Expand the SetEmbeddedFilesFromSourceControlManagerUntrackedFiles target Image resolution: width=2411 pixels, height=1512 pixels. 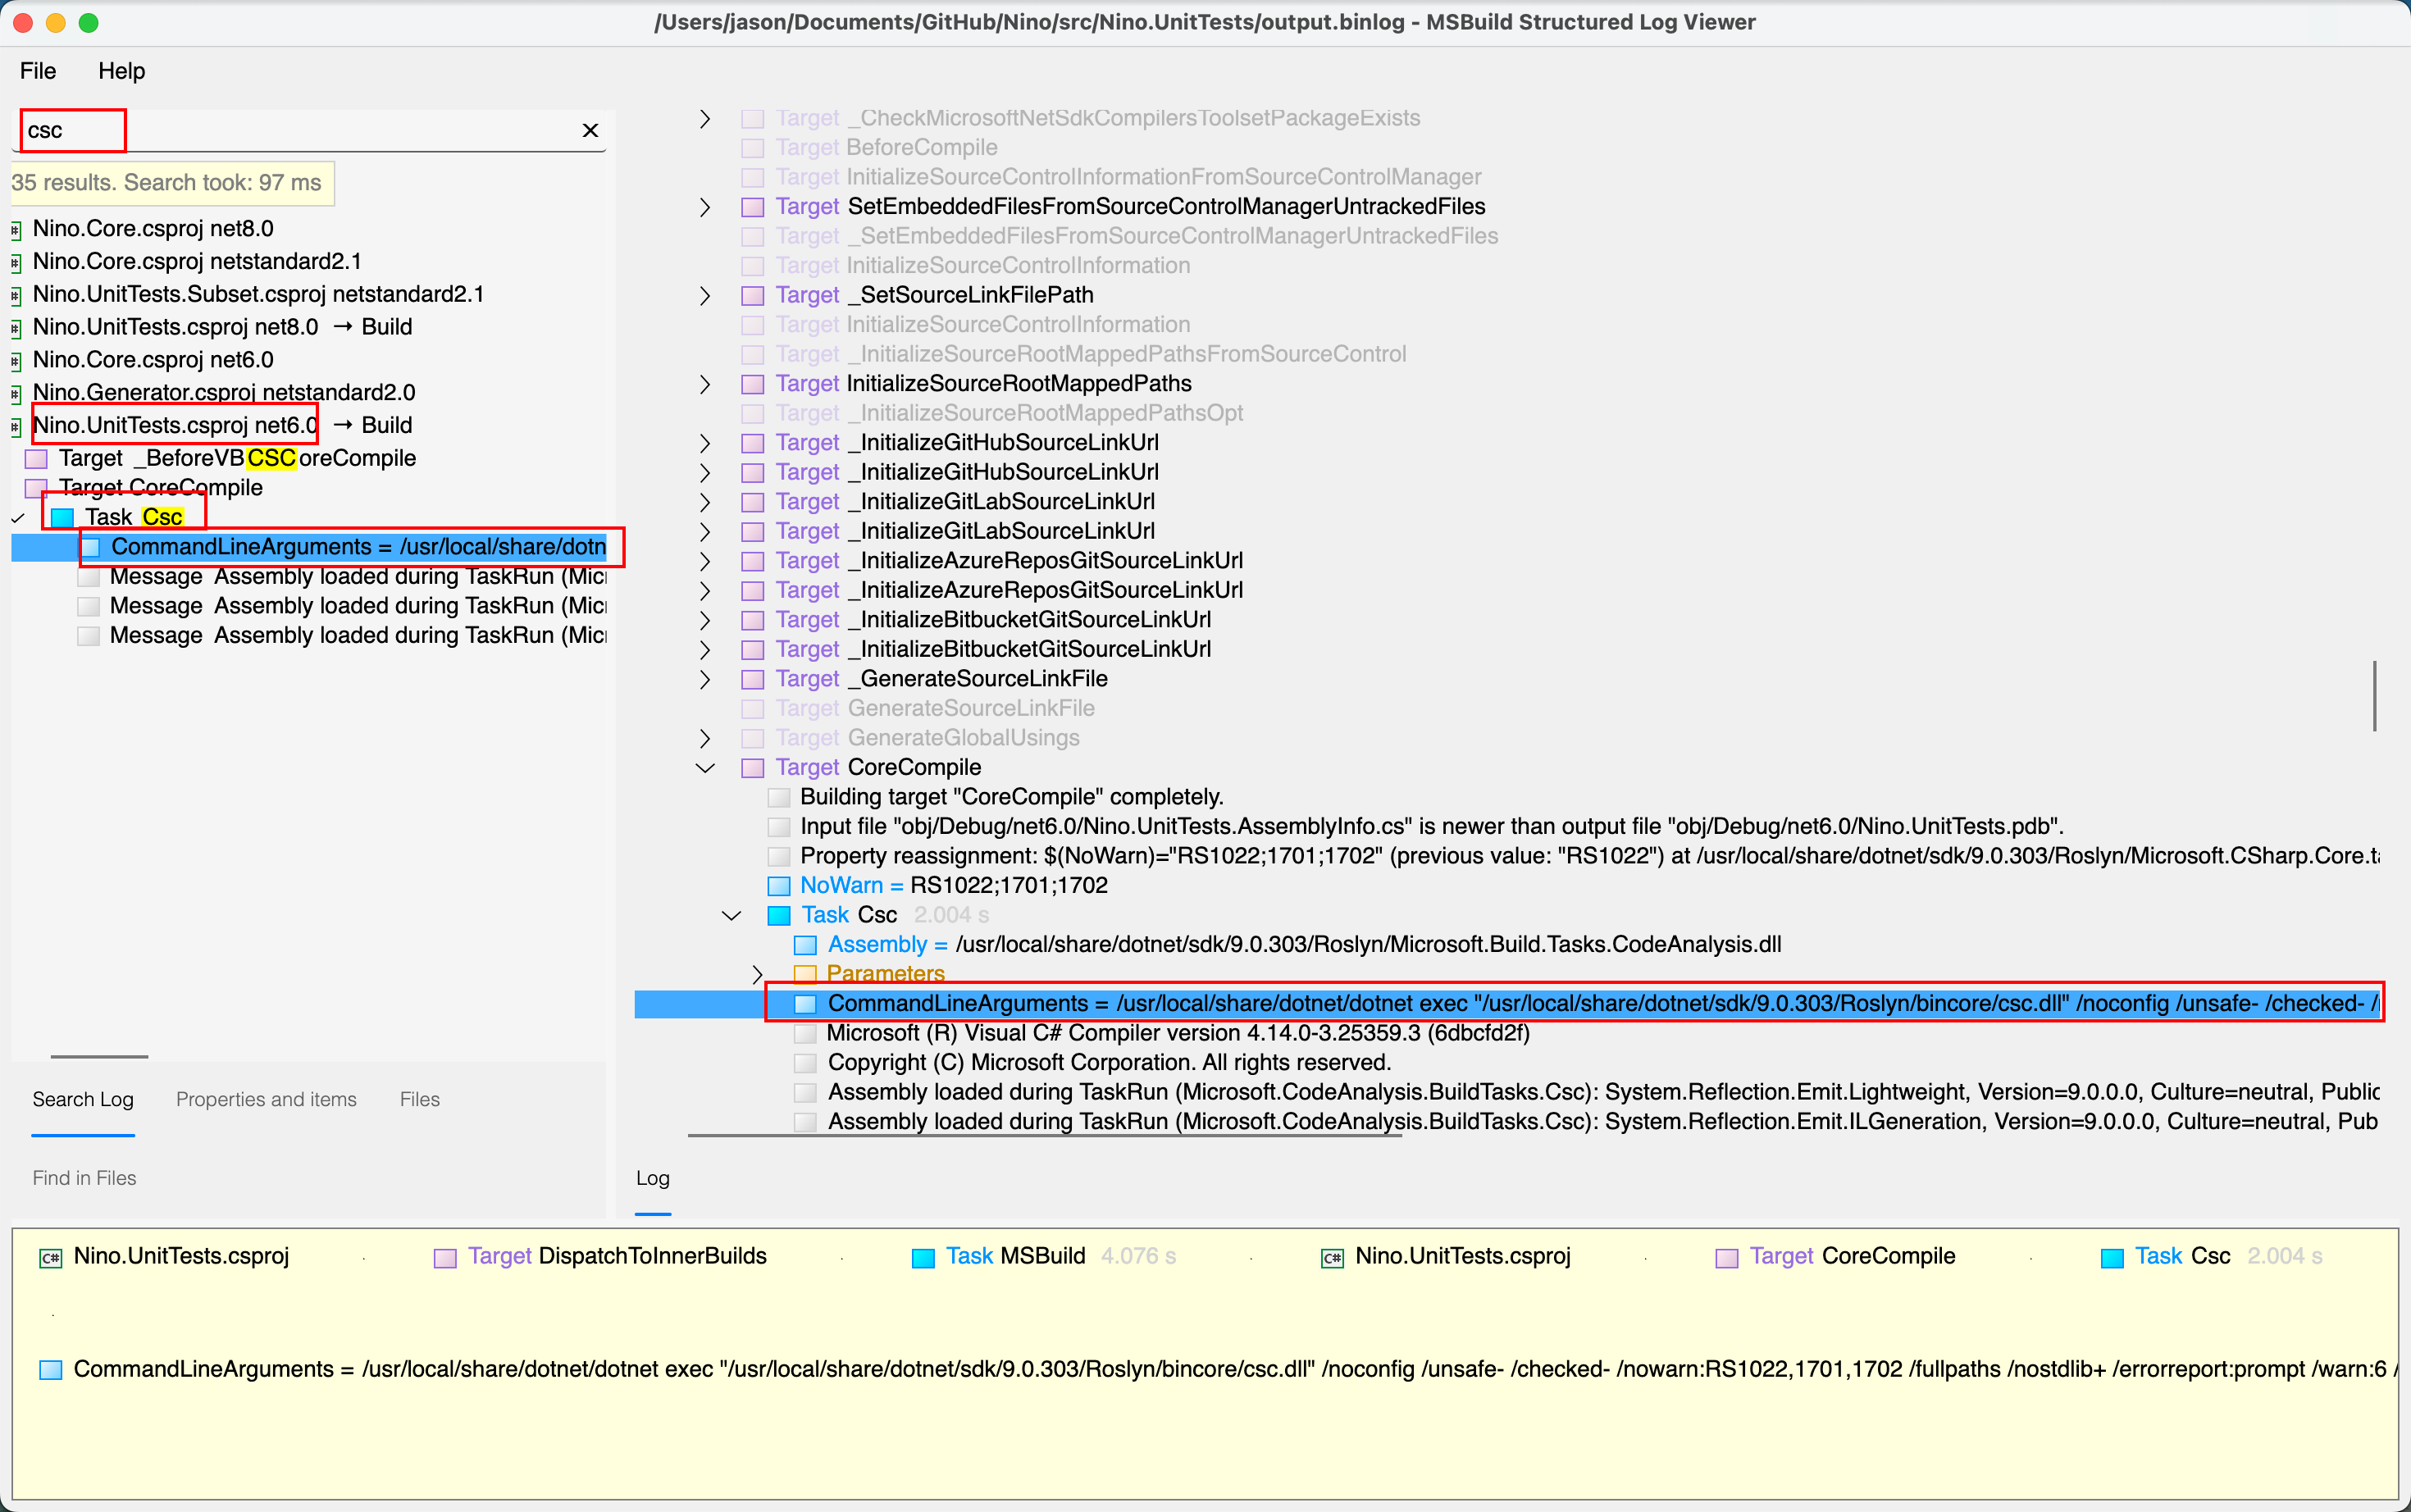[705, 207]
